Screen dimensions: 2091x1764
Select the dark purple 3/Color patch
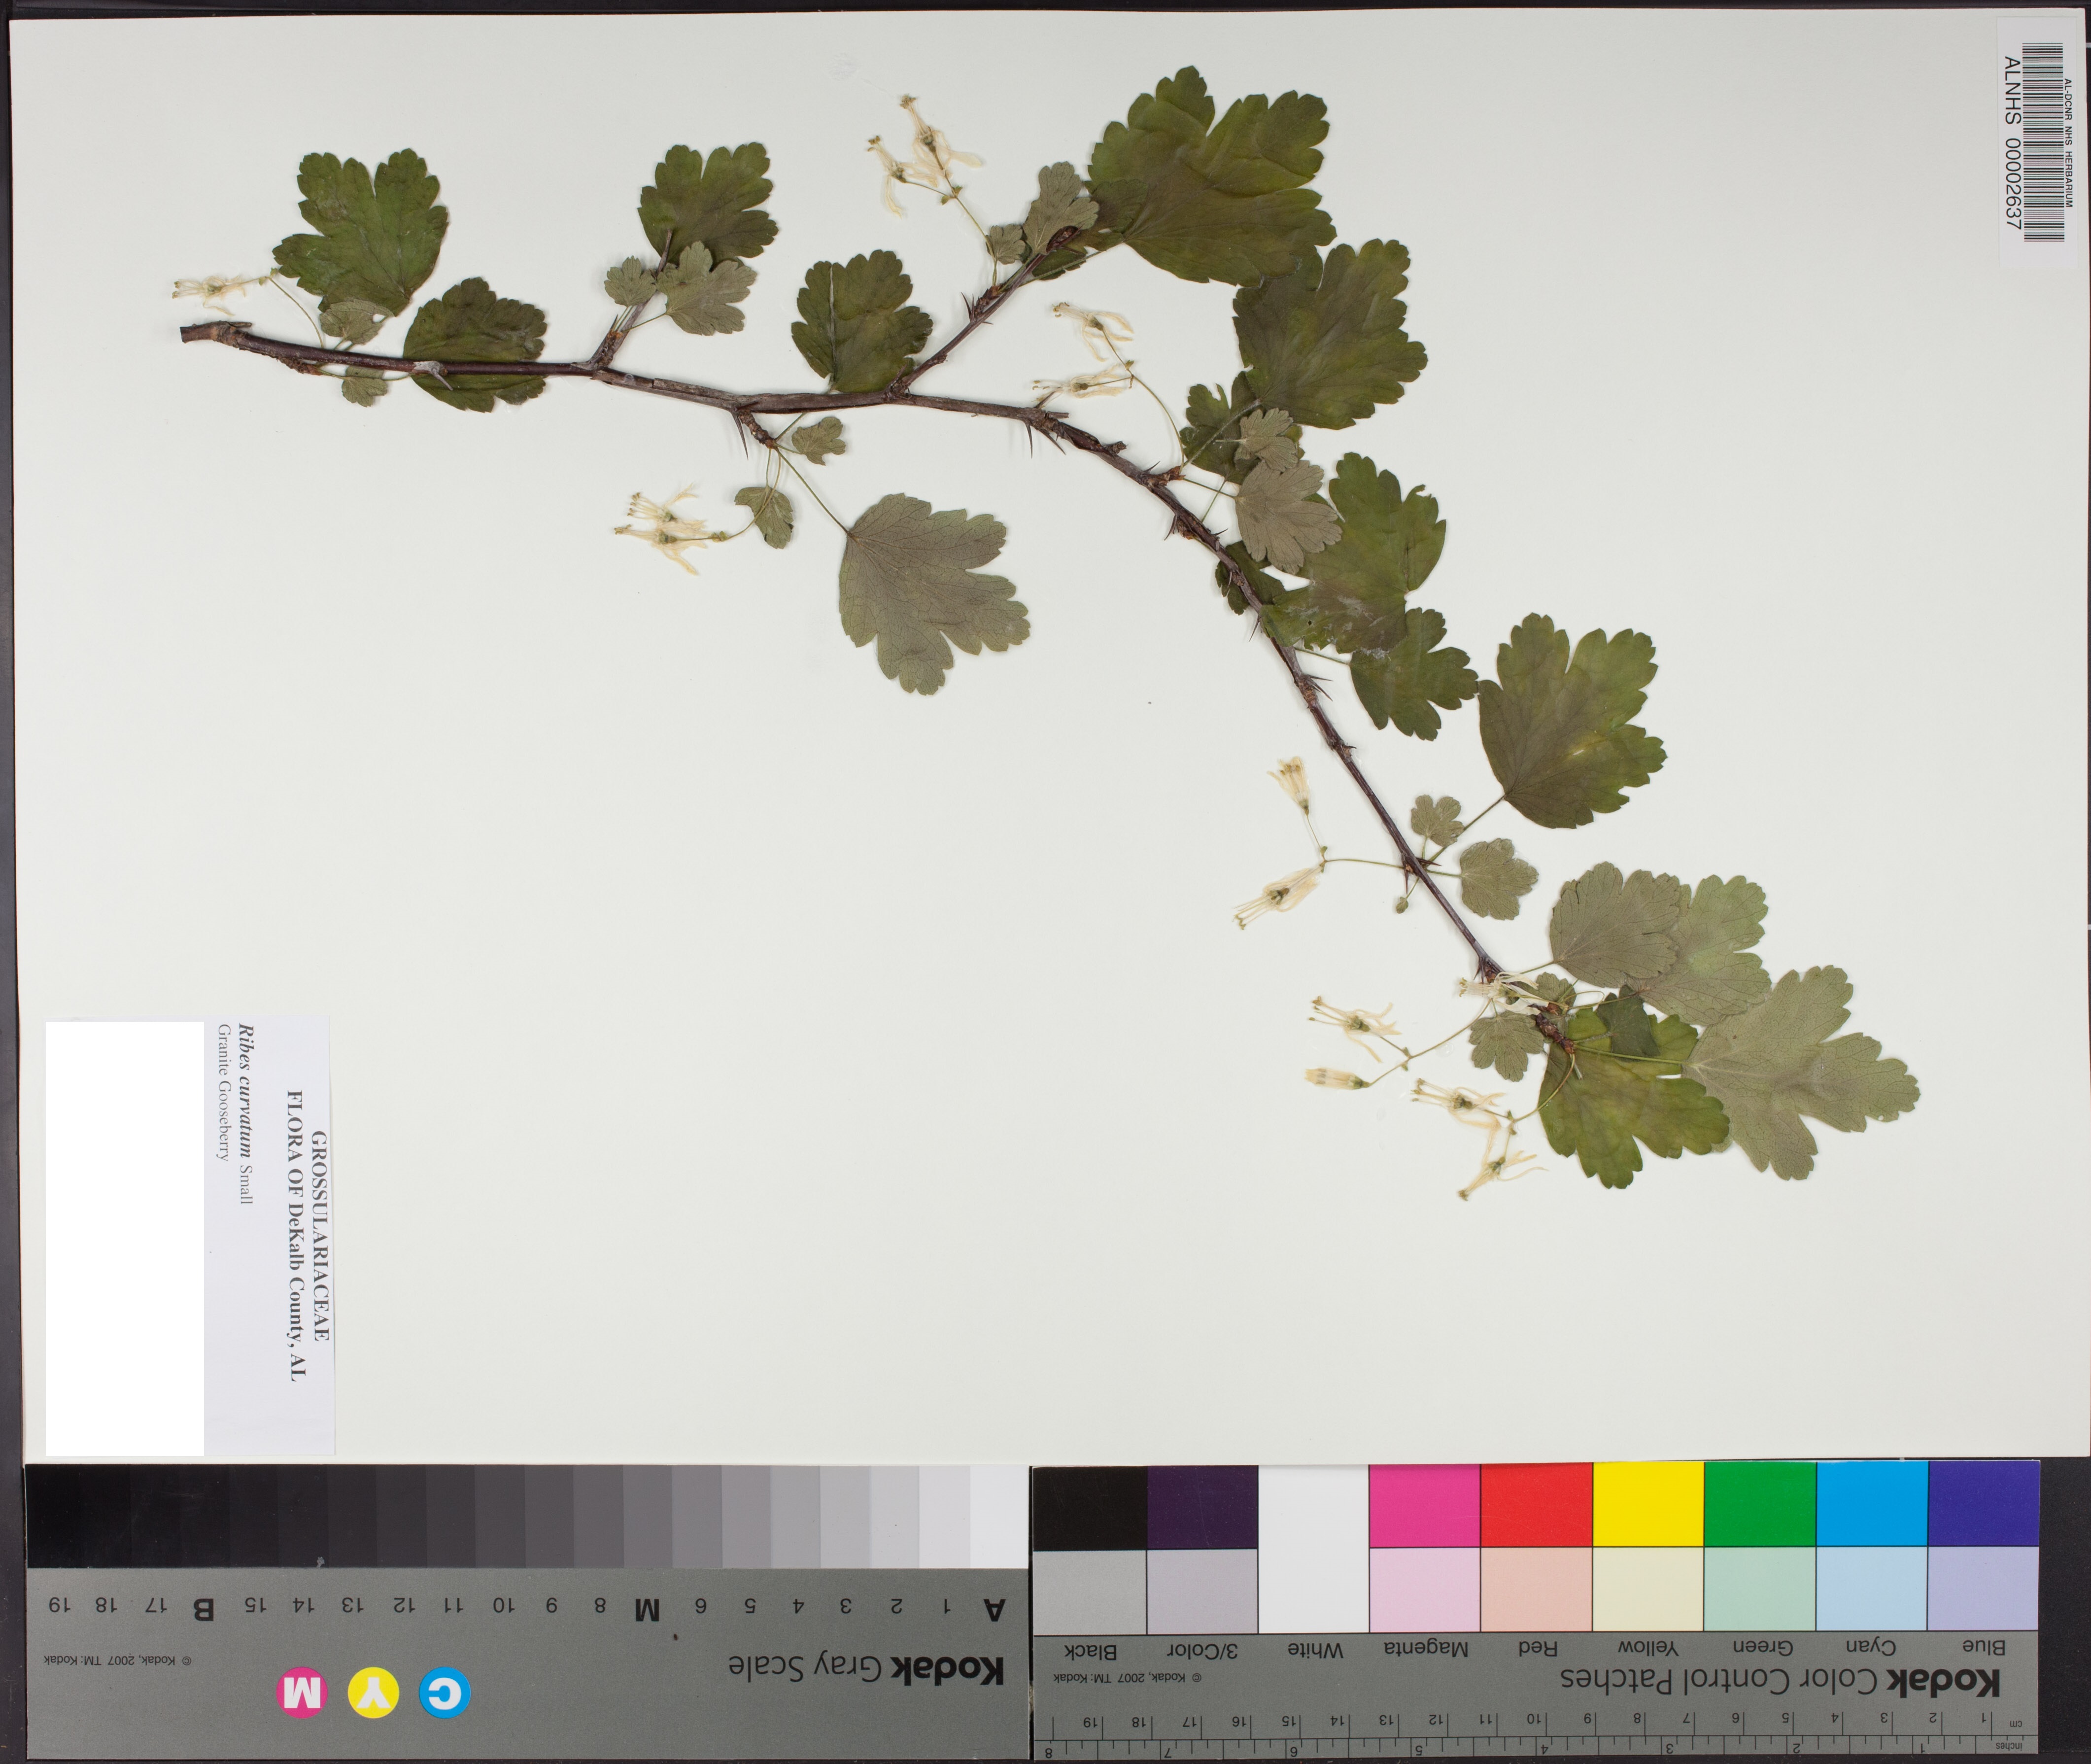click(x=1202, y=1507)
